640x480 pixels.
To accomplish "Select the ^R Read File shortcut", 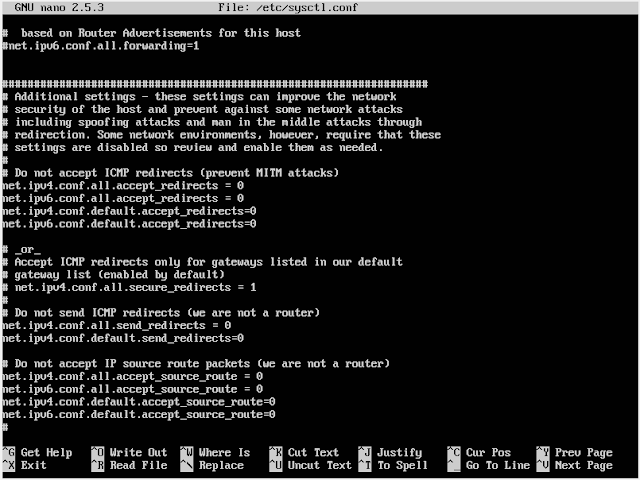I will (x=129, y=465).
